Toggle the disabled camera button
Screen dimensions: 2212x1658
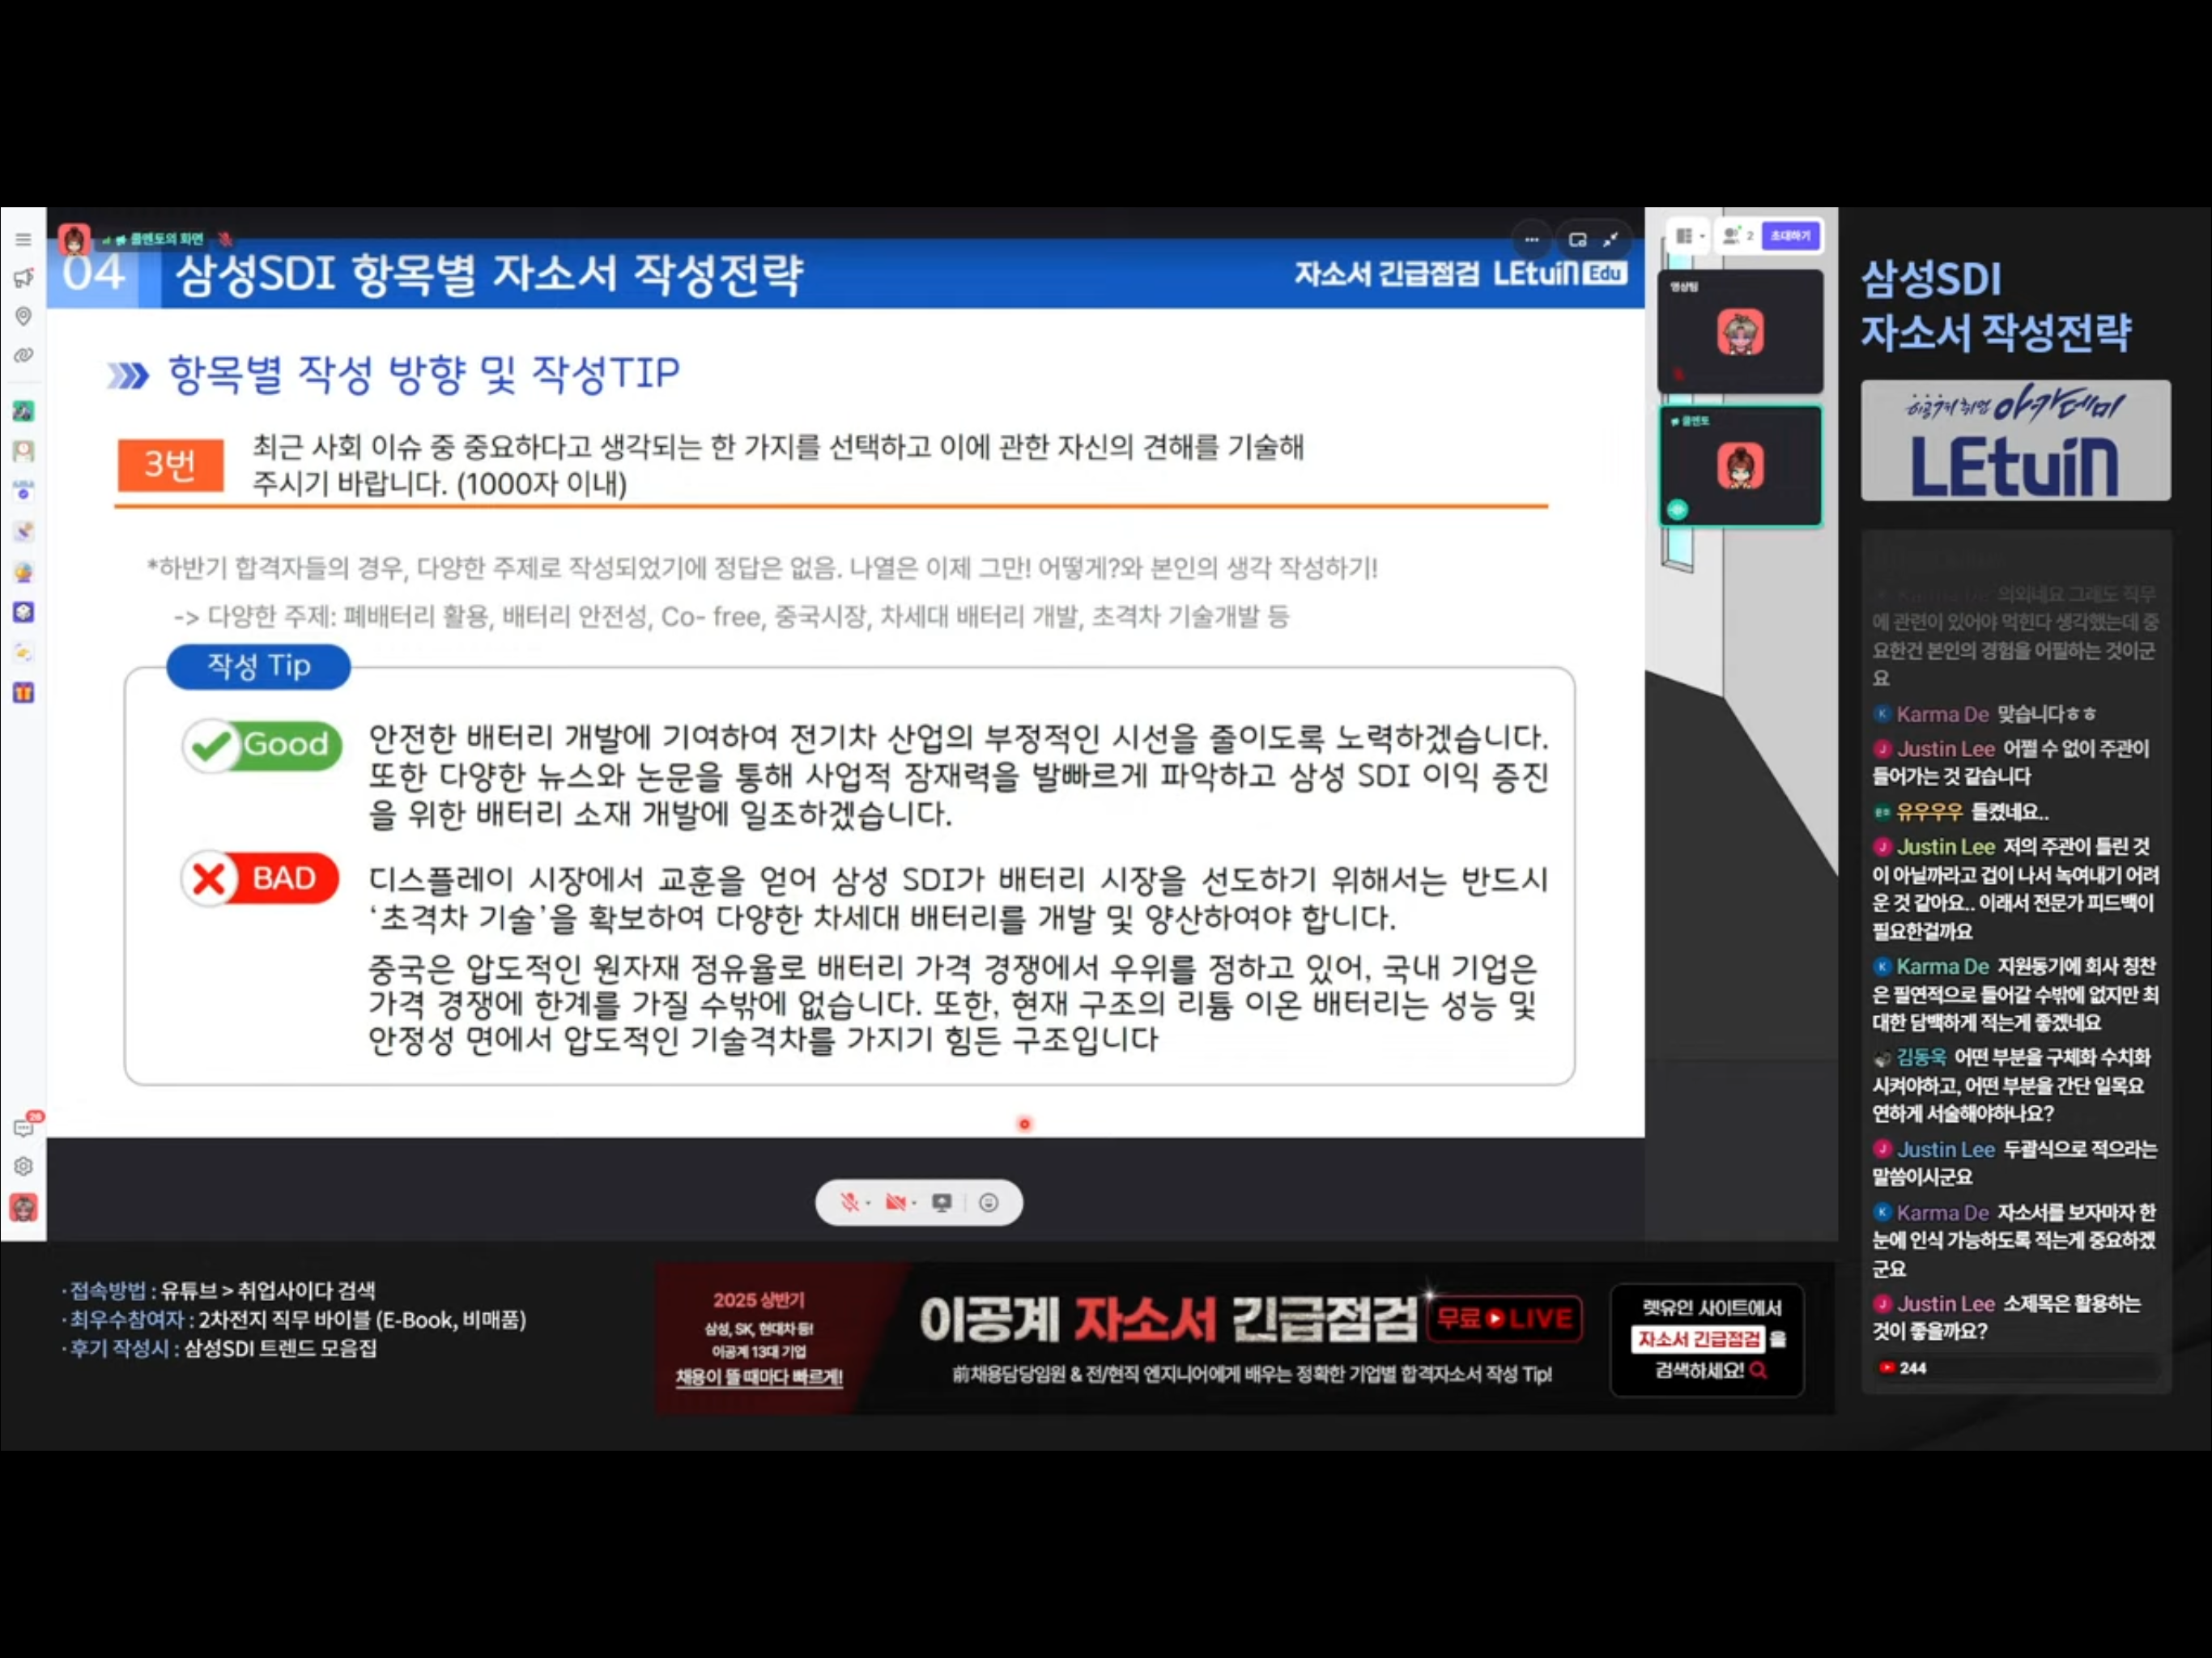[895, 1203]
